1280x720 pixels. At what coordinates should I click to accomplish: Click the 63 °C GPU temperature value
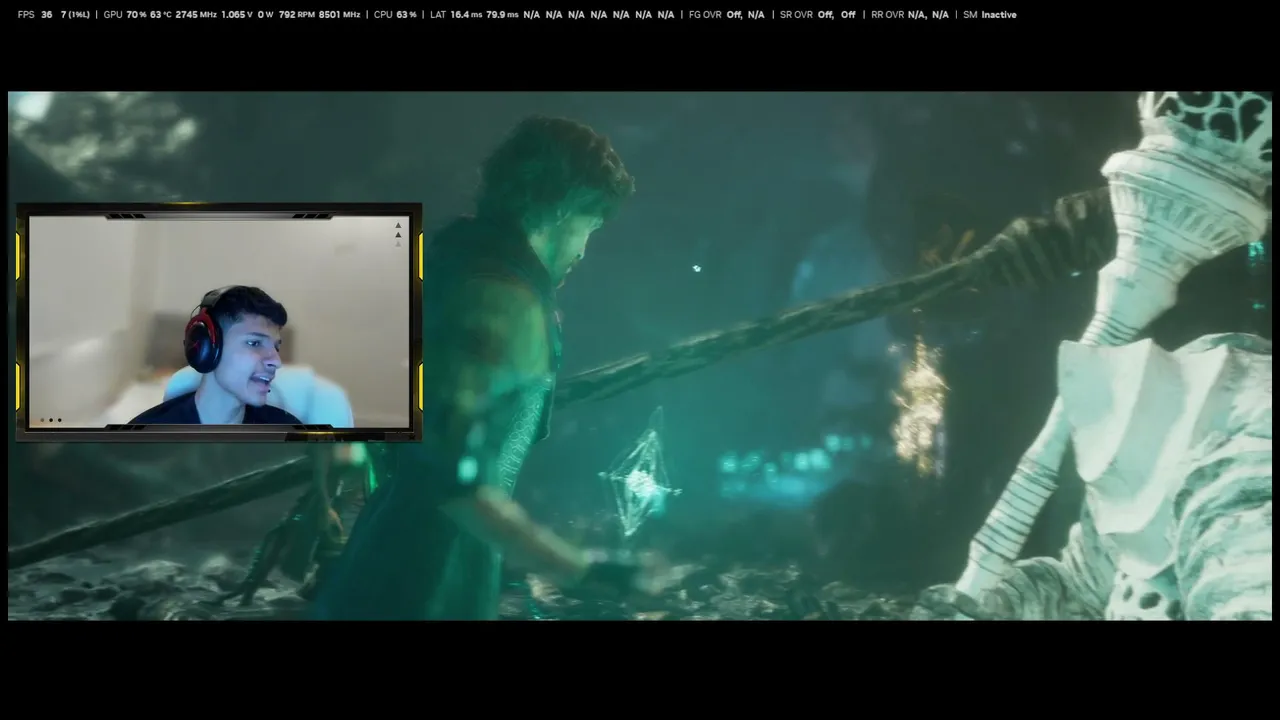(161, 15)
